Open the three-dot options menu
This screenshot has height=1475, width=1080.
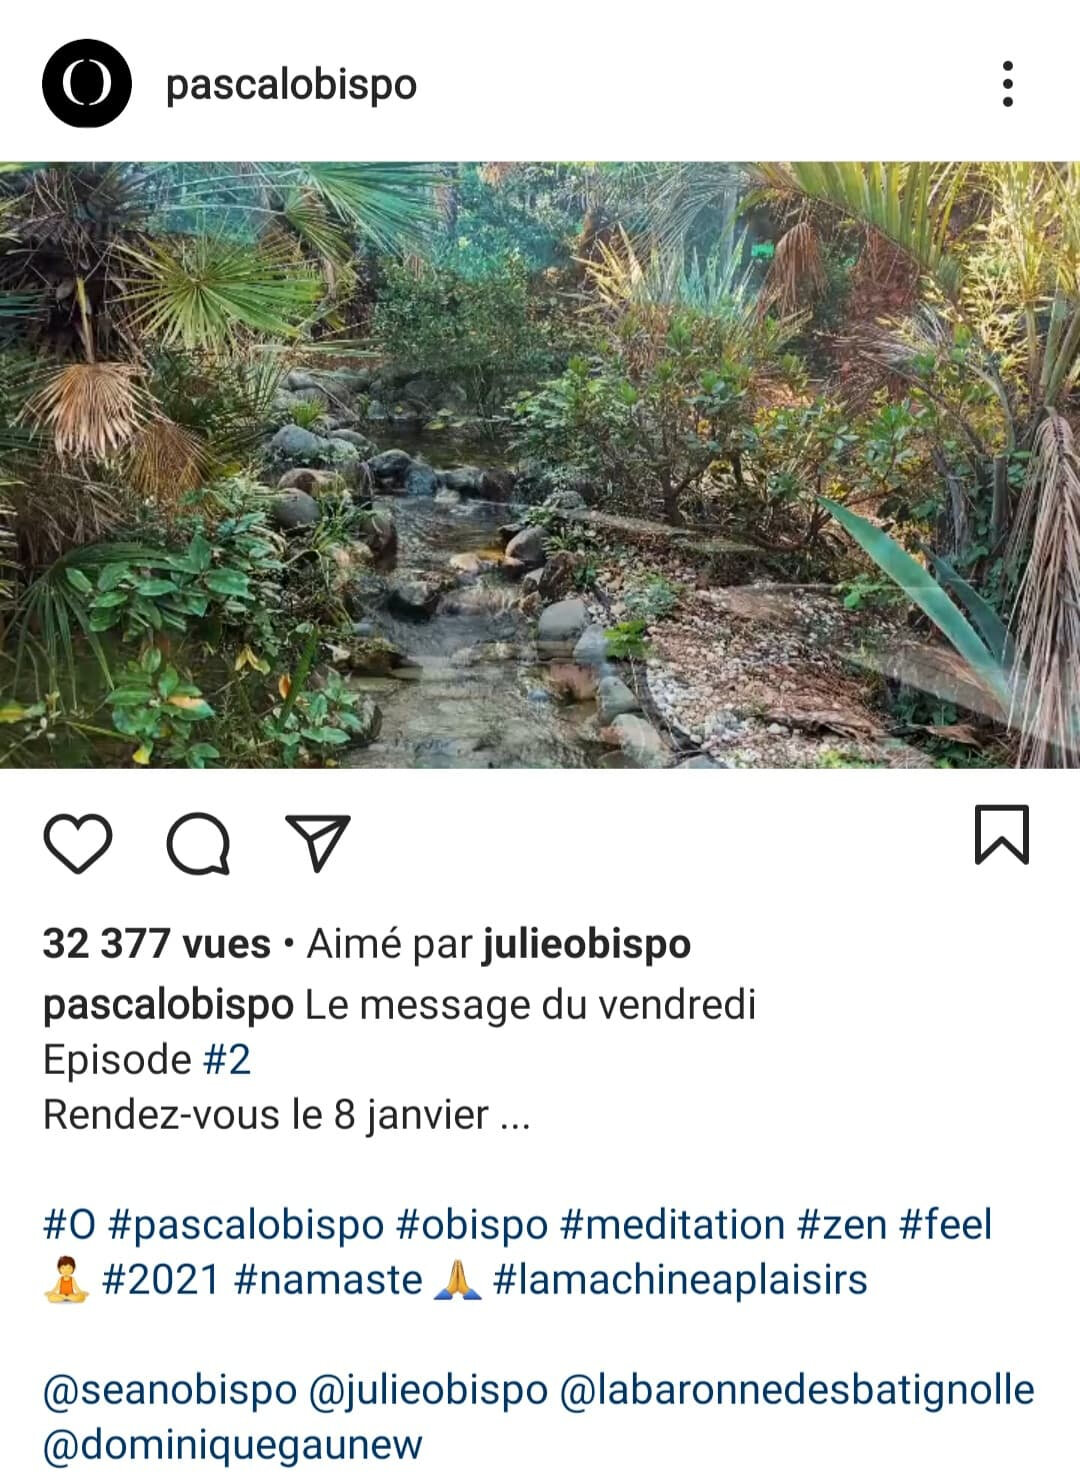click(x=1007, y=84)
